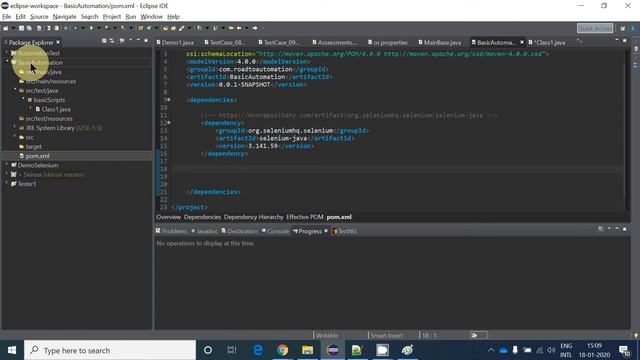
Task: Open the TestNG view tab
Action: tap(344, 231)
